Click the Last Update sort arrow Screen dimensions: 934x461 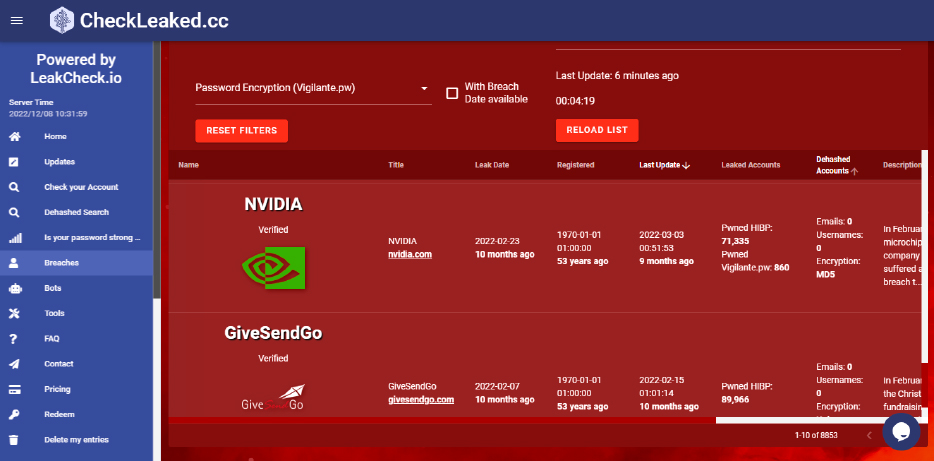[x=686, y=165]
